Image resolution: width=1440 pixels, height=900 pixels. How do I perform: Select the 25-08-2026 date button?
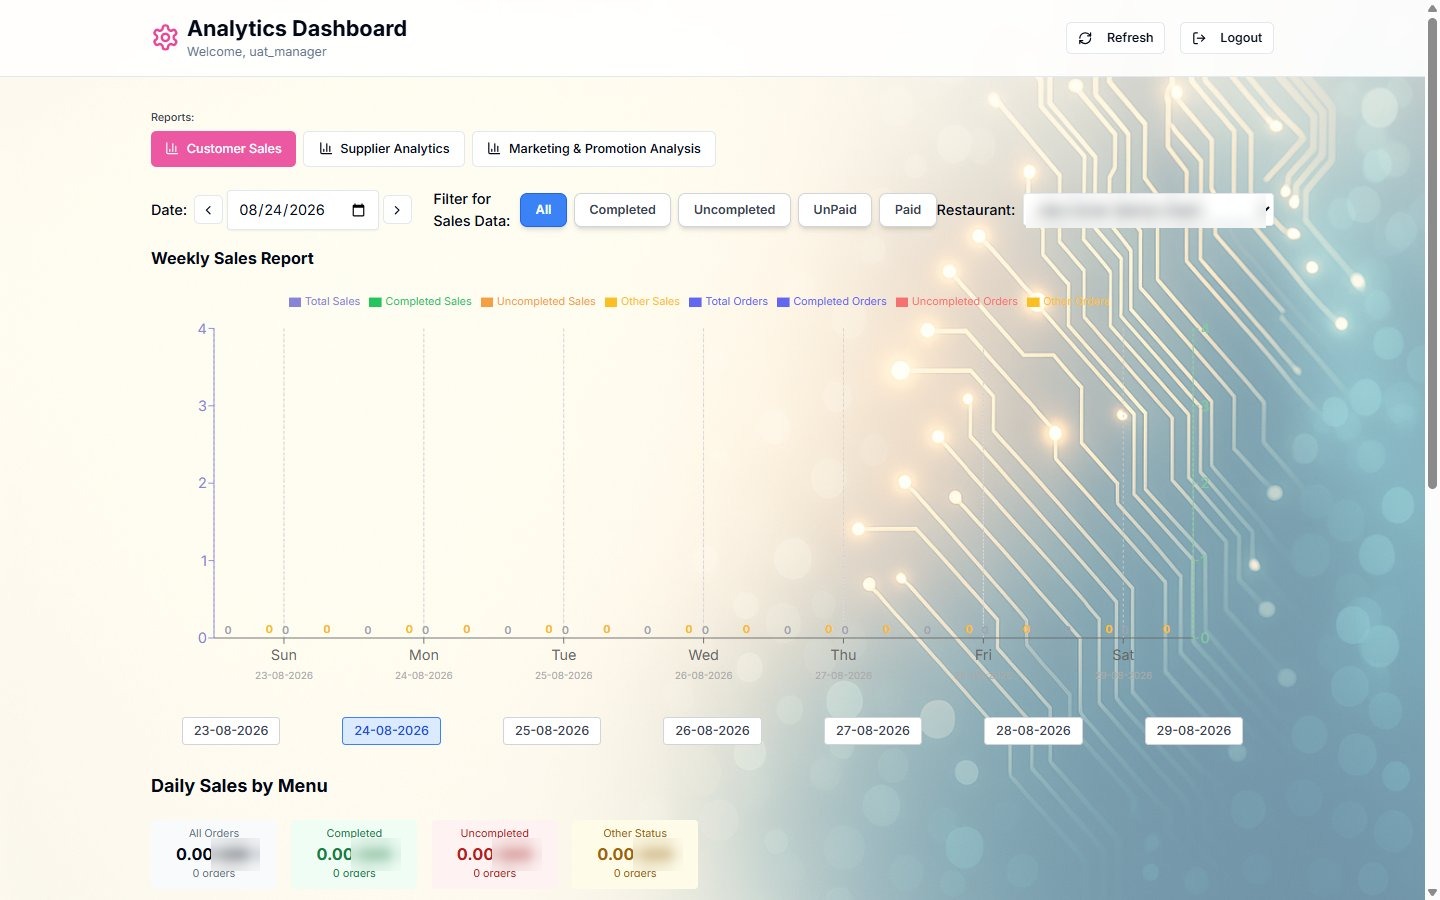(552, 731)
